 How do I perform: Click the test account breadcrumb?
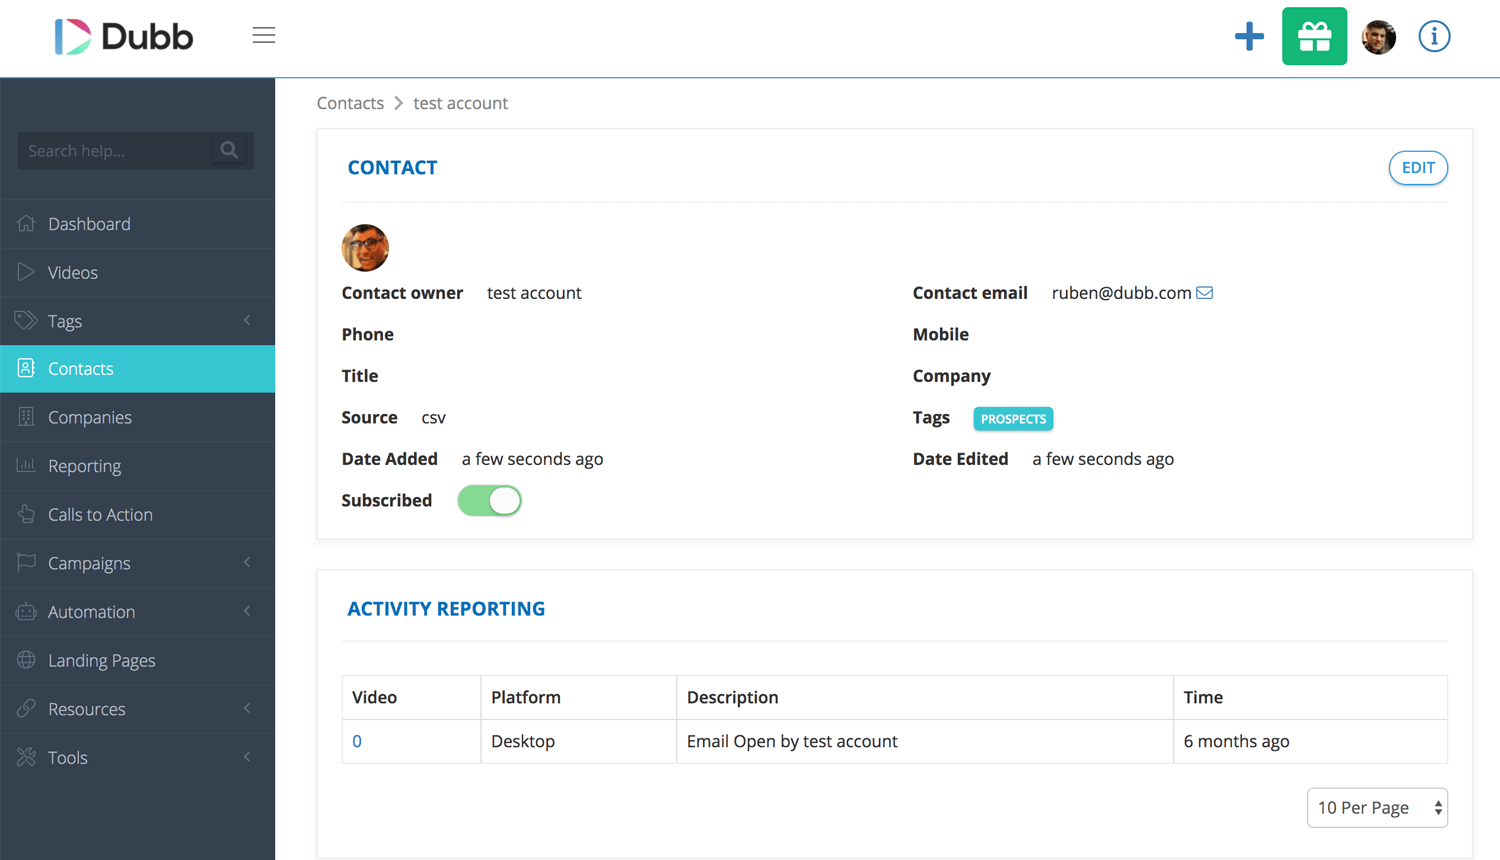coord(460,103)
